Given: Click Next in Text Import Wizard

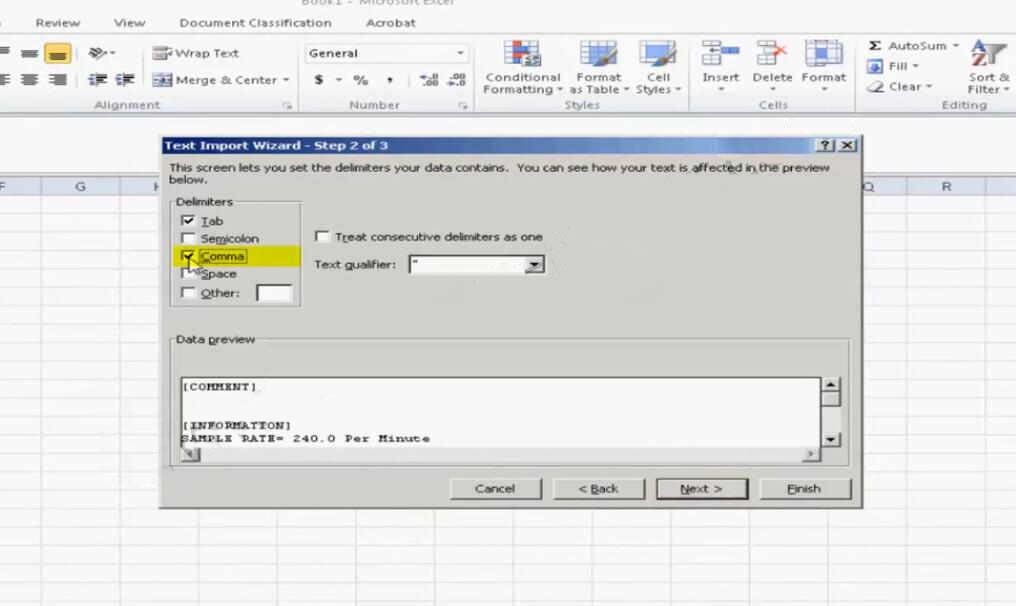Looking at the screenshot, I should (702, 489).
